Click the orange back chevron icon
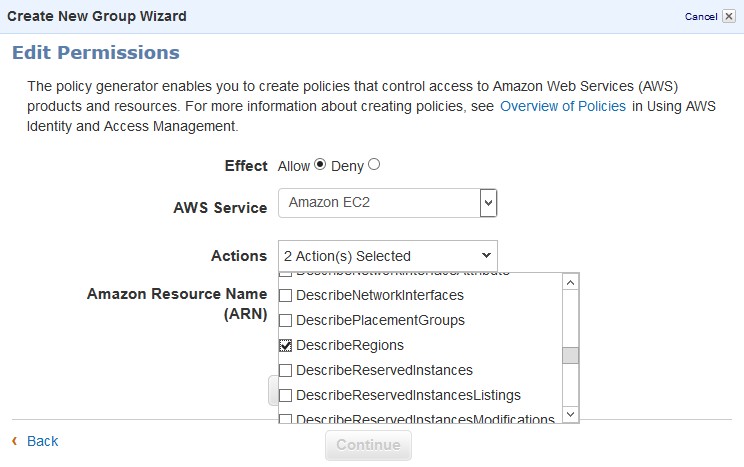Image resolution: width=744 pixels, height=467 pixels. 14,441
